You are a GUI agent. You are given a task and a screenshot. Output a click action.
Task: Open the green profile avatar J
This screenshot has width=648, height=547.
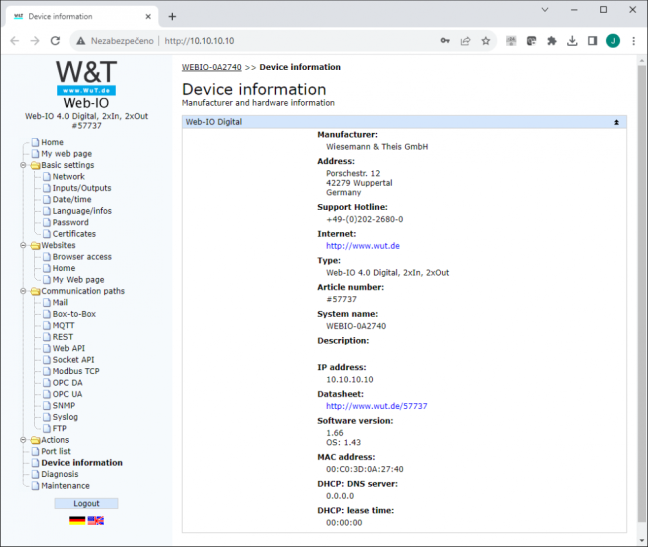click(613, 40)
